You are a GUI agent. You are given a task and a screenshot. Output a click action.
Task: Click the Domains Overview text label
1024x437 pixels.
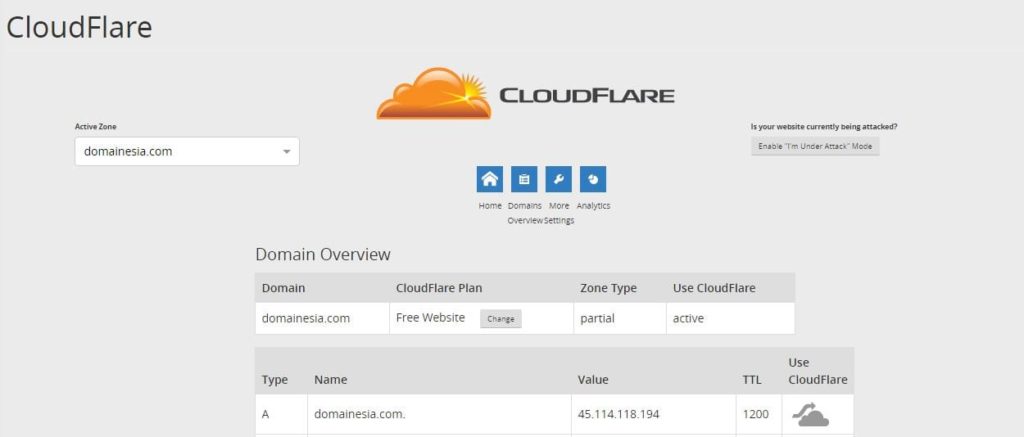pyautogui.click(x=524, y=213)
